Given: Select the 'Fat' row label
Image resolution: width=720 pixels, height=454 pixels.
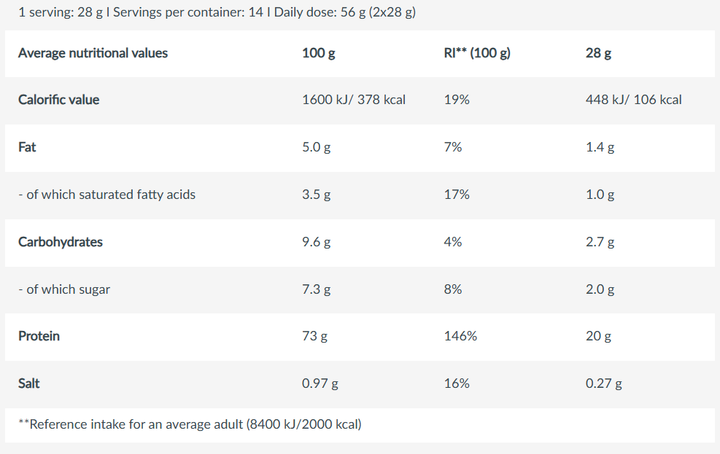Looking at the screenshot, I should (27, 147).
